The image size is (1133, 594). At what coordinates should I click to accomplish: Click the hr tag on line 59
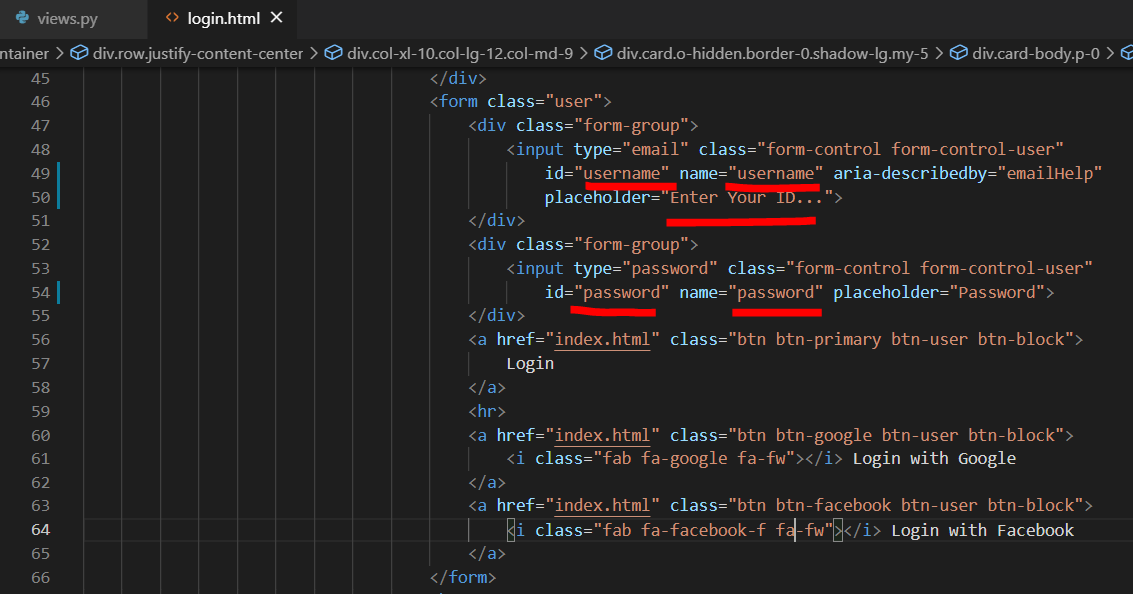click(x=487, y=412)
